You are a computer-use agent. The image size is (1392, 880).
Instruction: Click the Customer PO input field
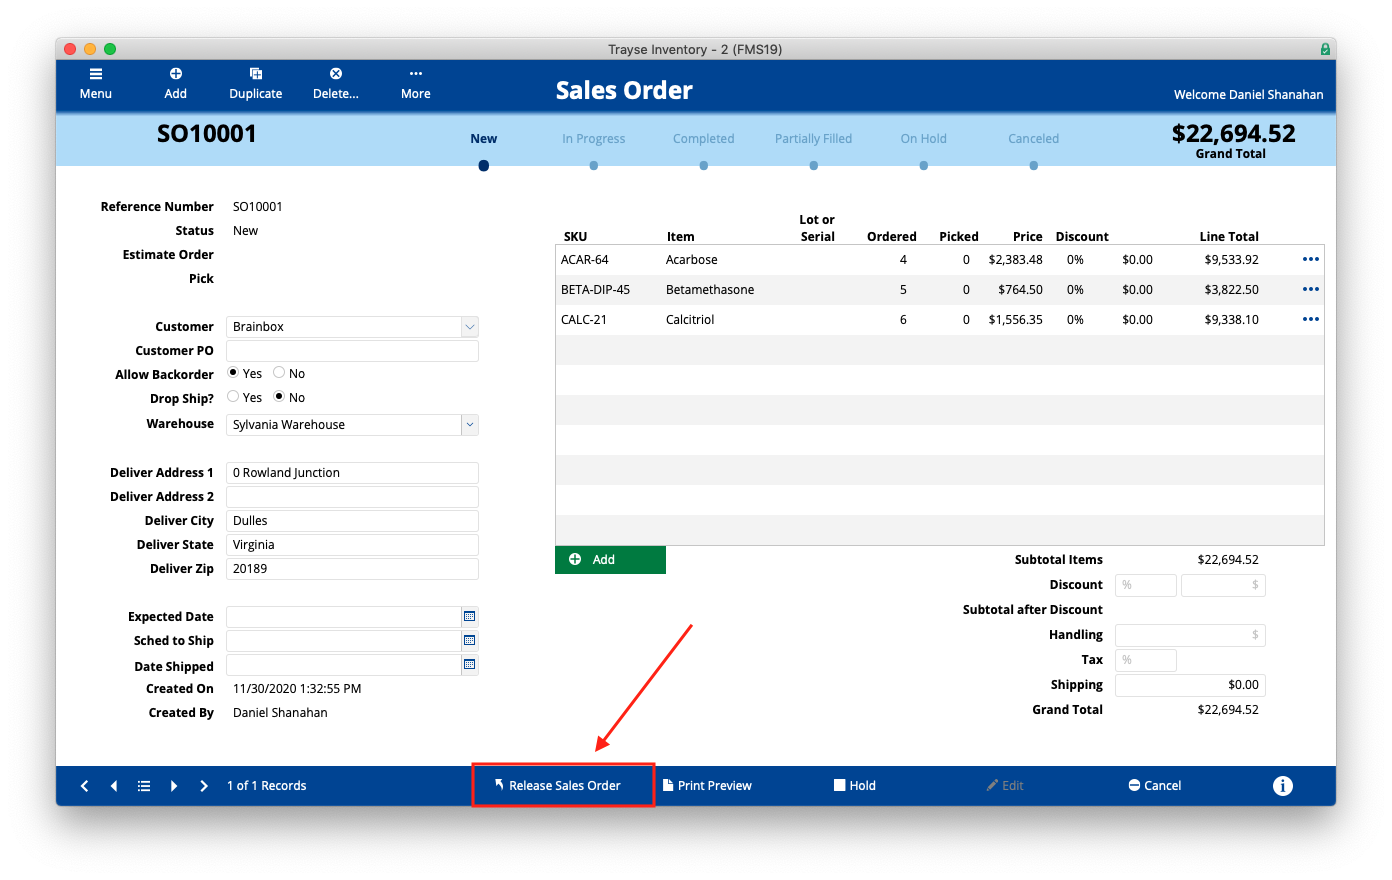pos(352,351)
